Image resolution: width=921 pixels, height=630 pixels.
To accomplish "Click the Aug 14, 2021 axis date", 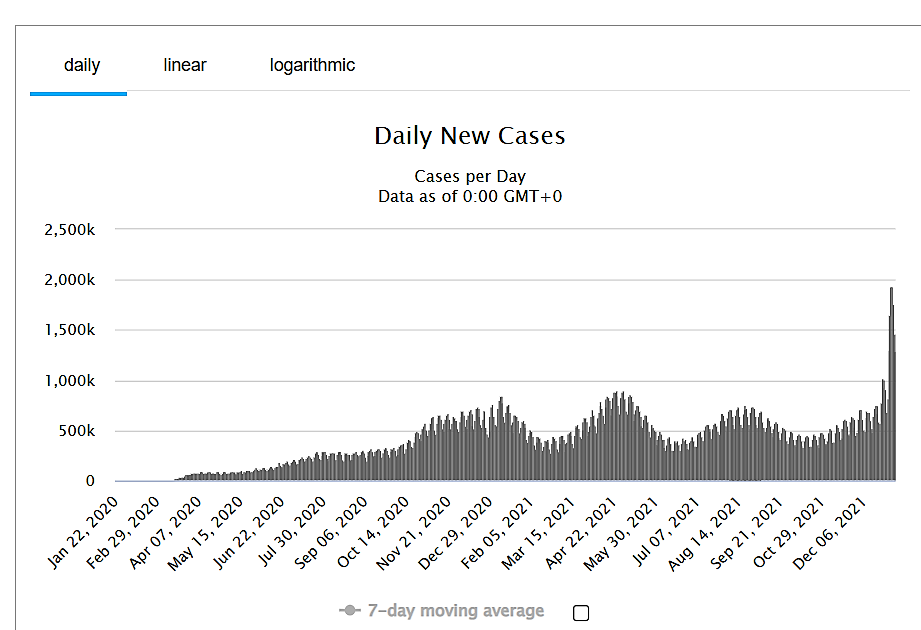I will click(x=705, y=534).
